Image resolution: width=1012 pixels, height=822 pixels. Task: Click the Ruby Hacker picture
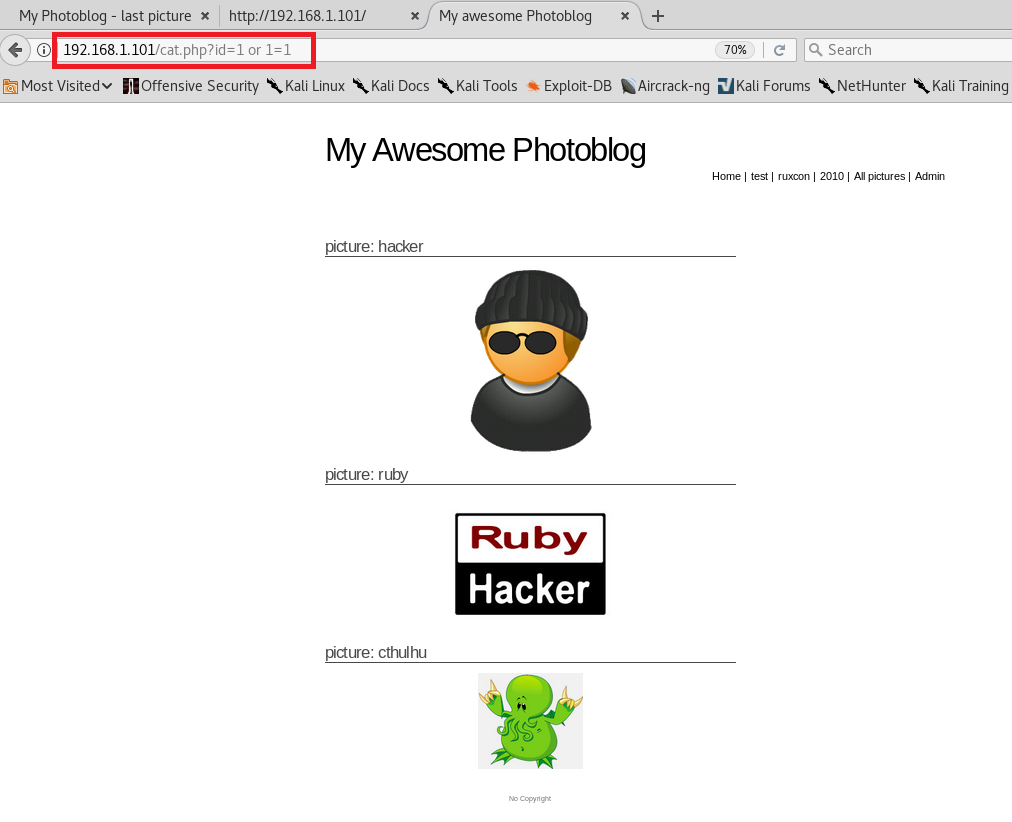coord(531,564)
